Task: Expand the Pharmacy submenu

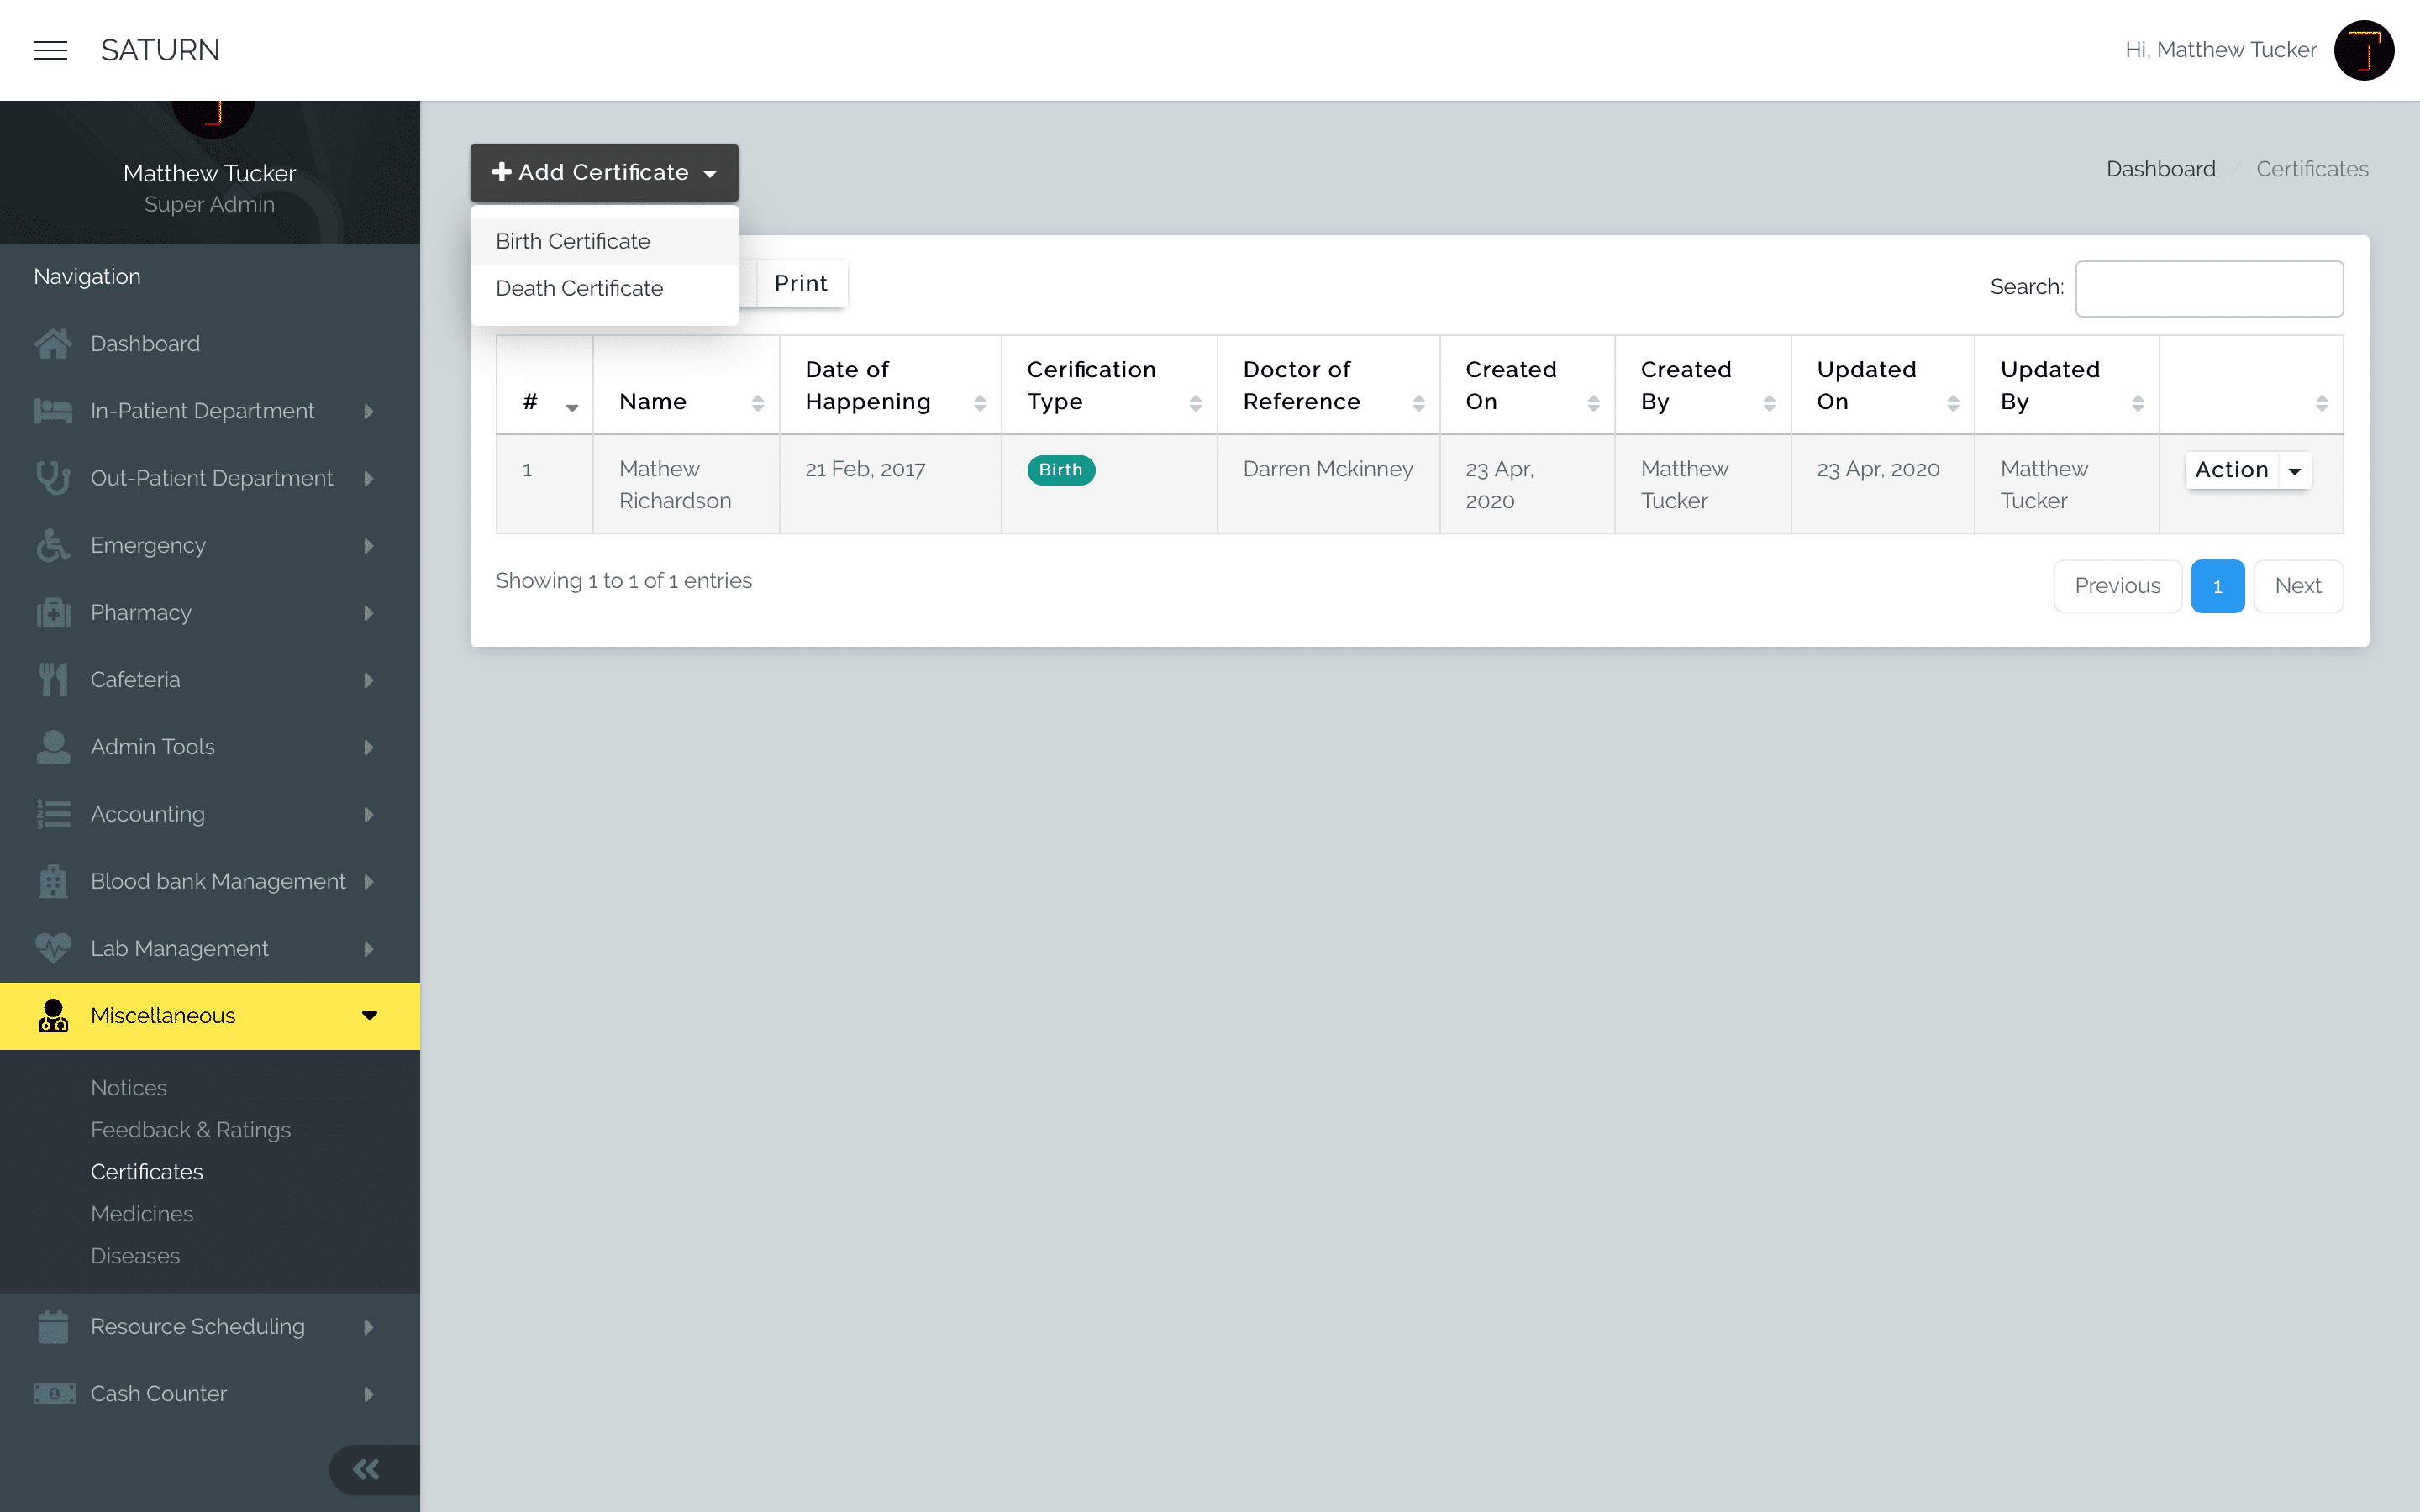Action: coord(210,613)
